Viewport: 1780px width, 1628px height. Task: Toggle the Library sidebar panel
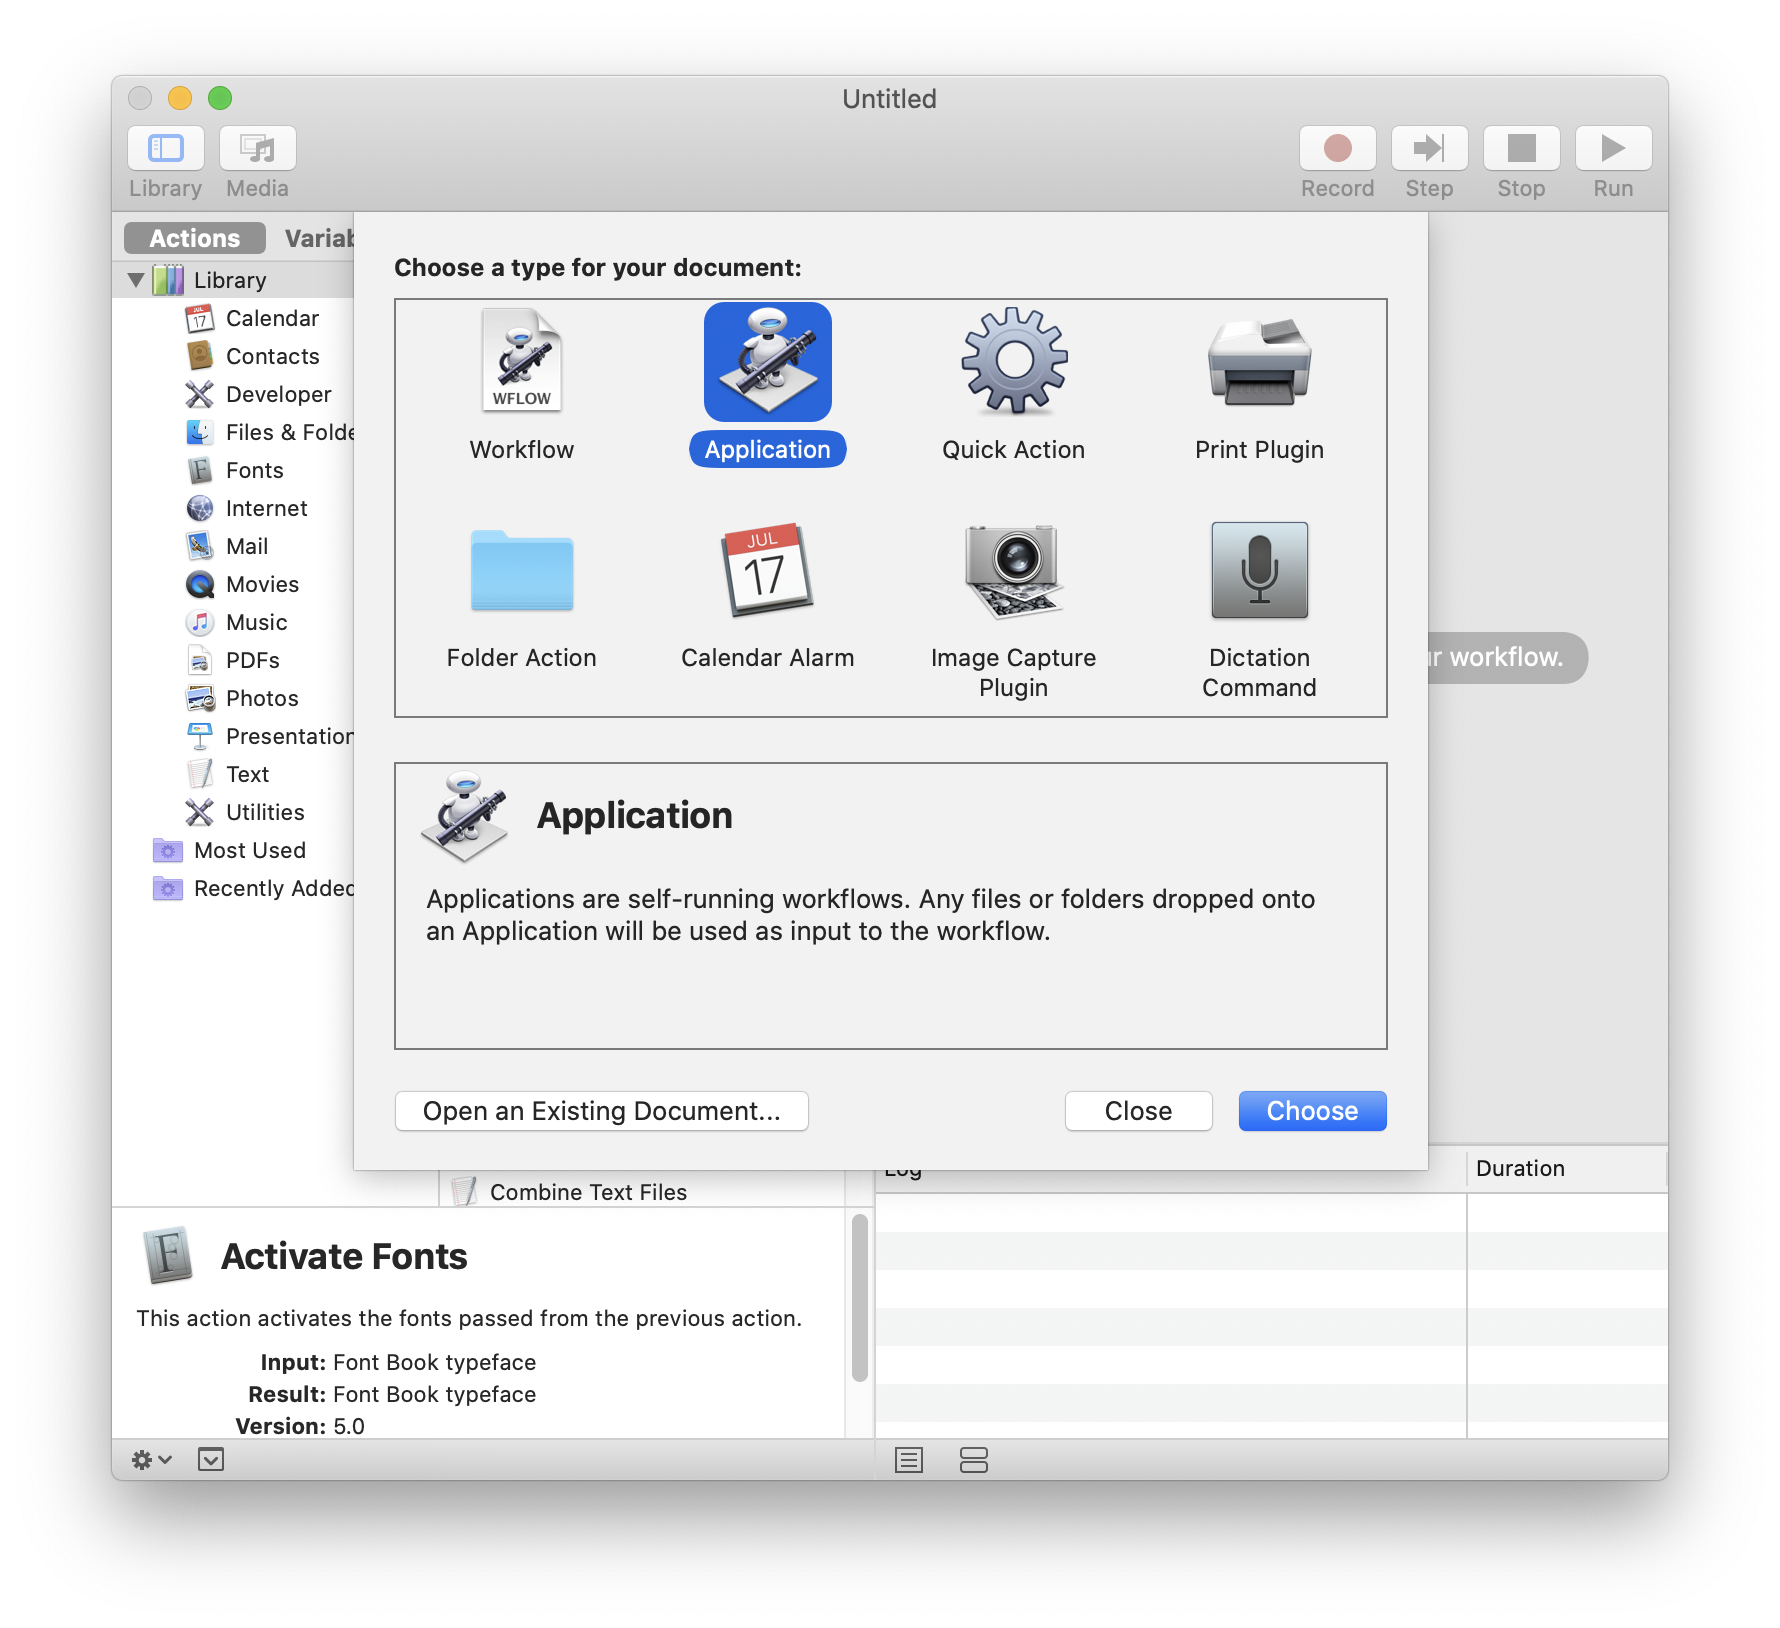pos(166,148)
